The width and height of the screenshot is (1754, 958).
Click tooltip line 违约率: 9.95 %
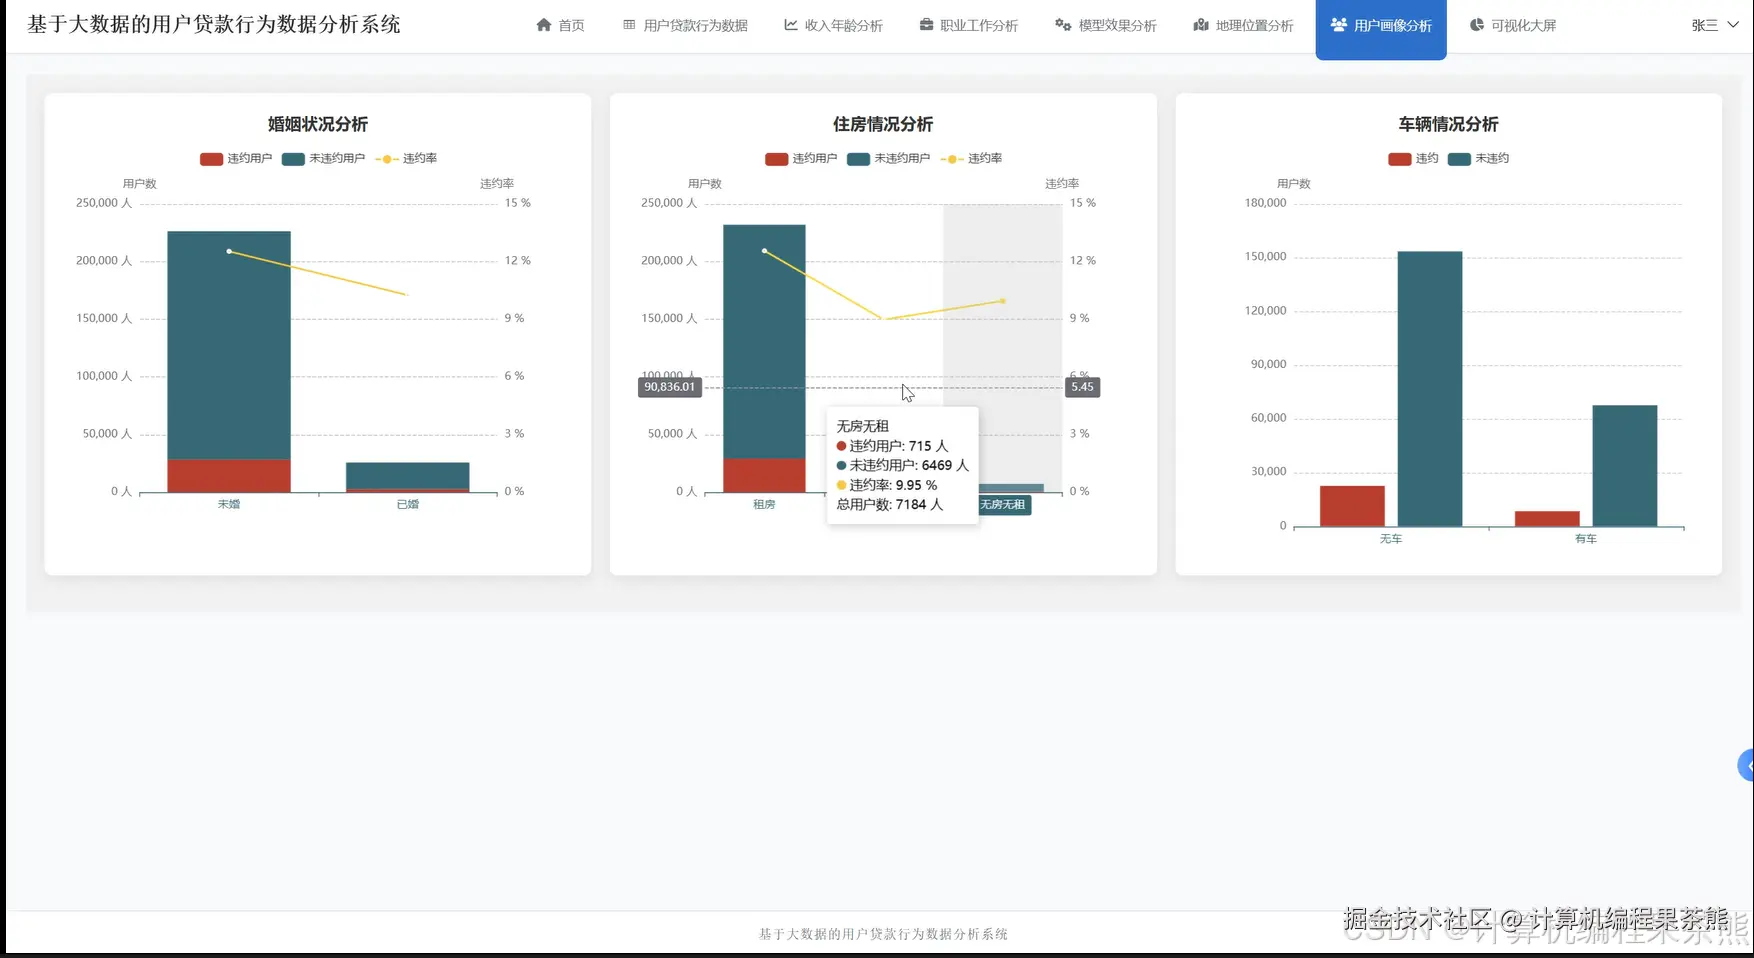click(x=887, y=485)
